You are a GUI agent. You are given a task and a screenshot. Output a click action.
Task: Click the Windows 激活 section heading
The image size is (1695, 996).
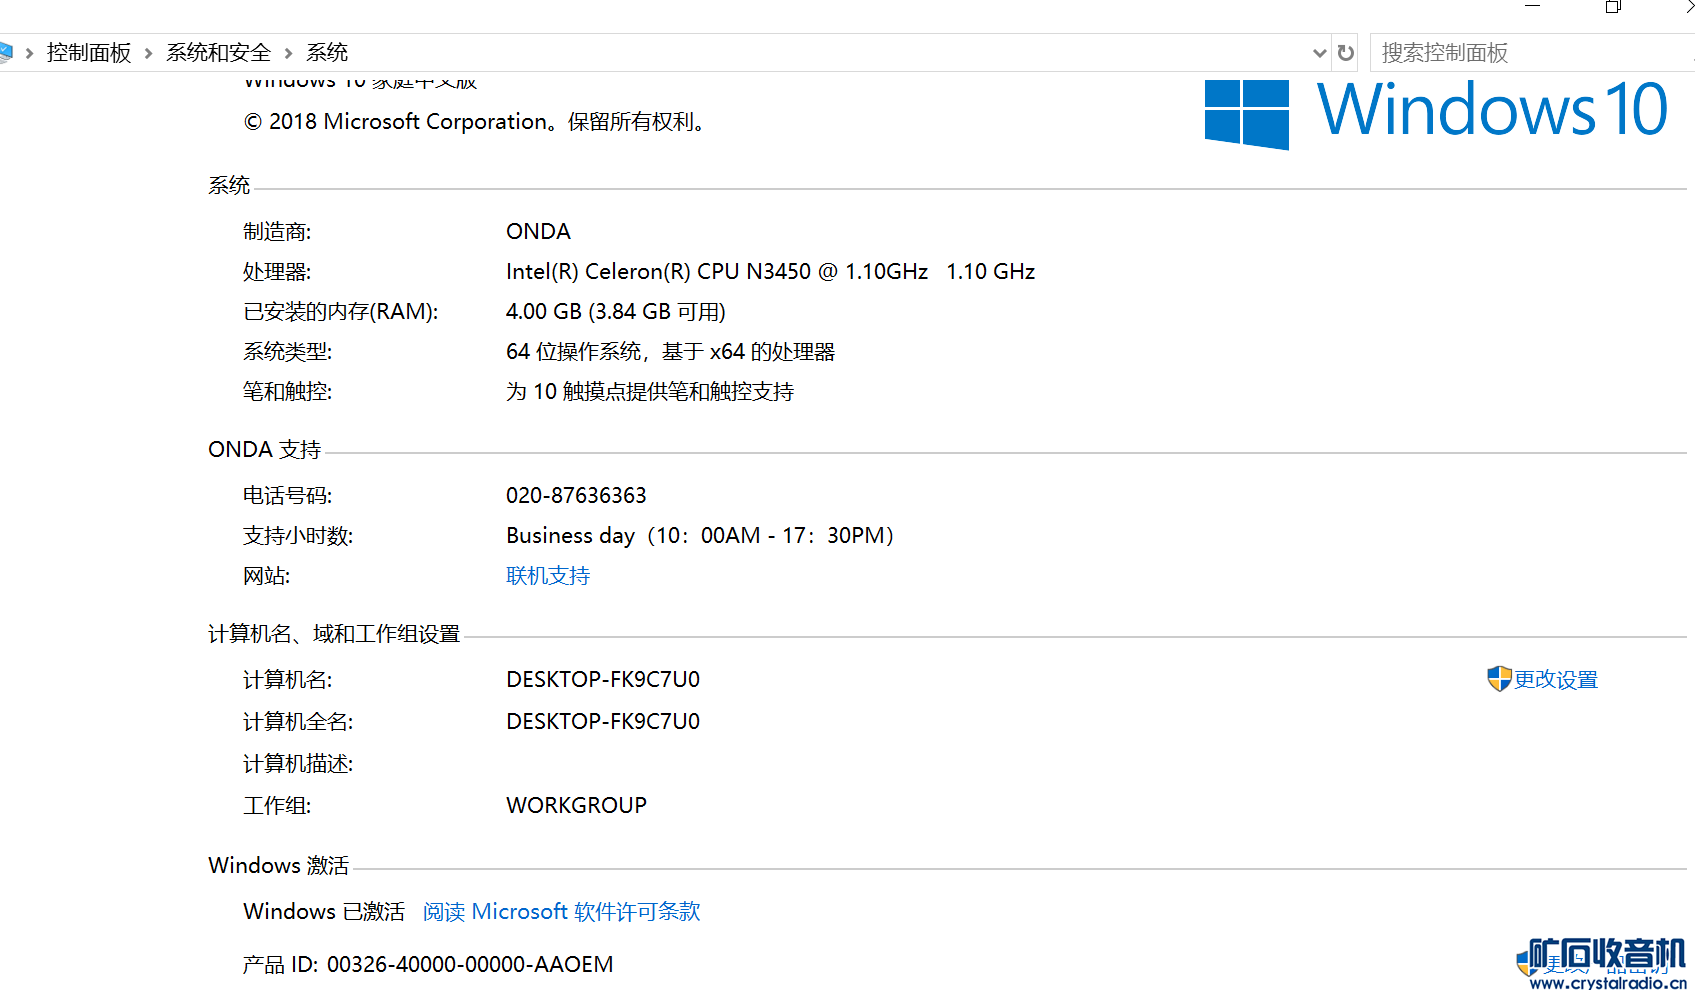pos(279,866)
